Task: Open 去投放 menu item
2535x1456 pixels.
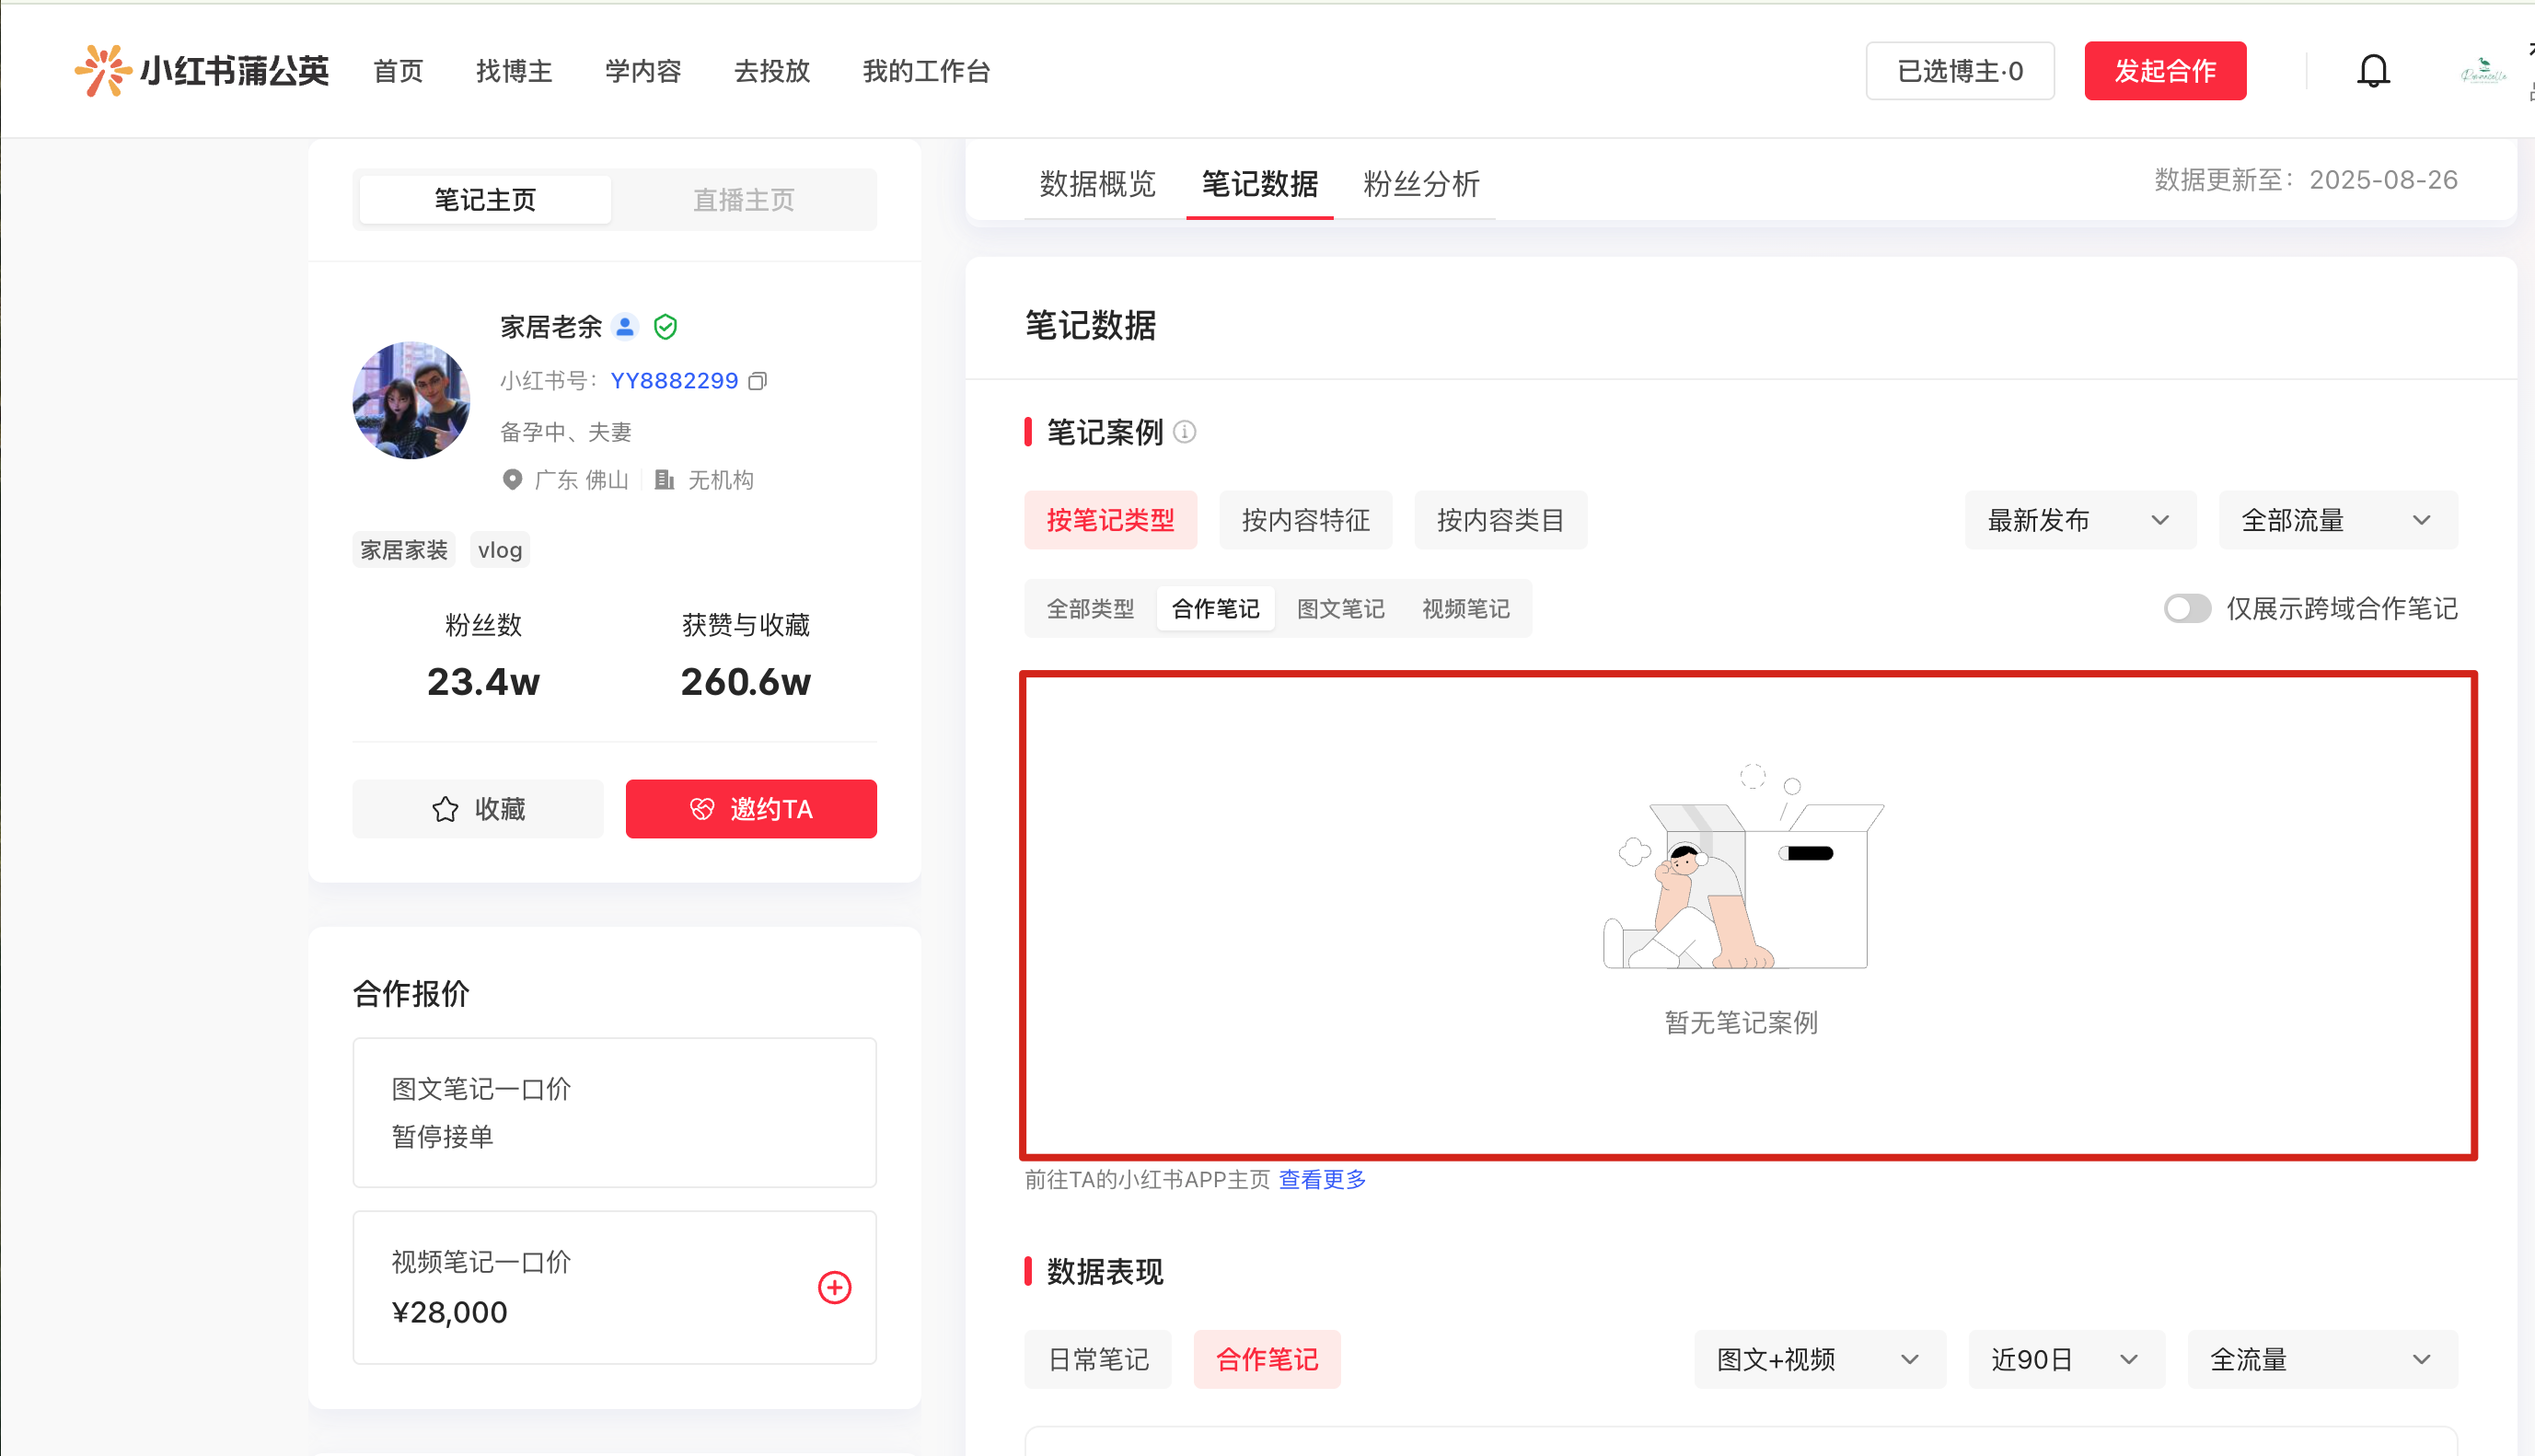Action: pyautogui.click(x=772, y=71)
